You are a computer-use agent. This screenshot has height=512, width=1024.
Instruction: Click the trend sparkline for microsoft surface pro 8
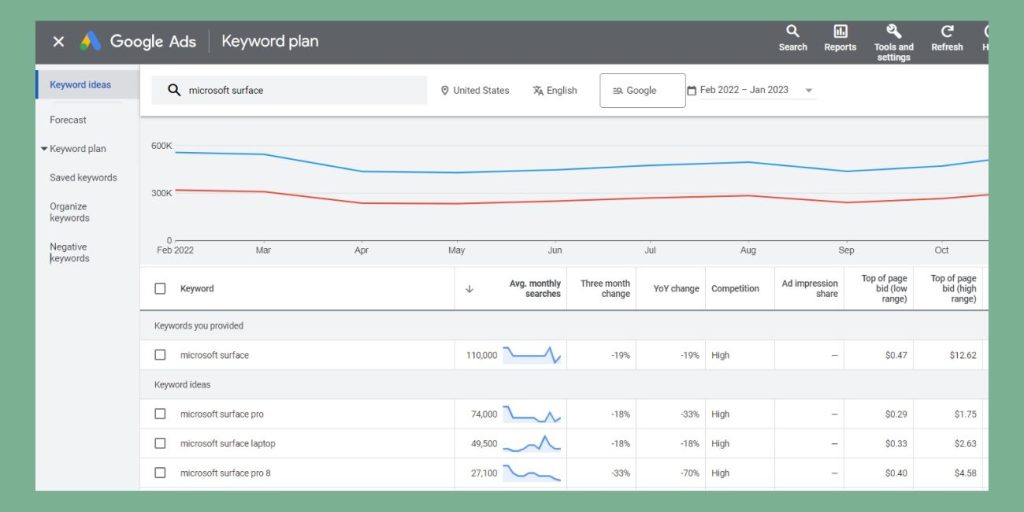[x=532, y=473]
